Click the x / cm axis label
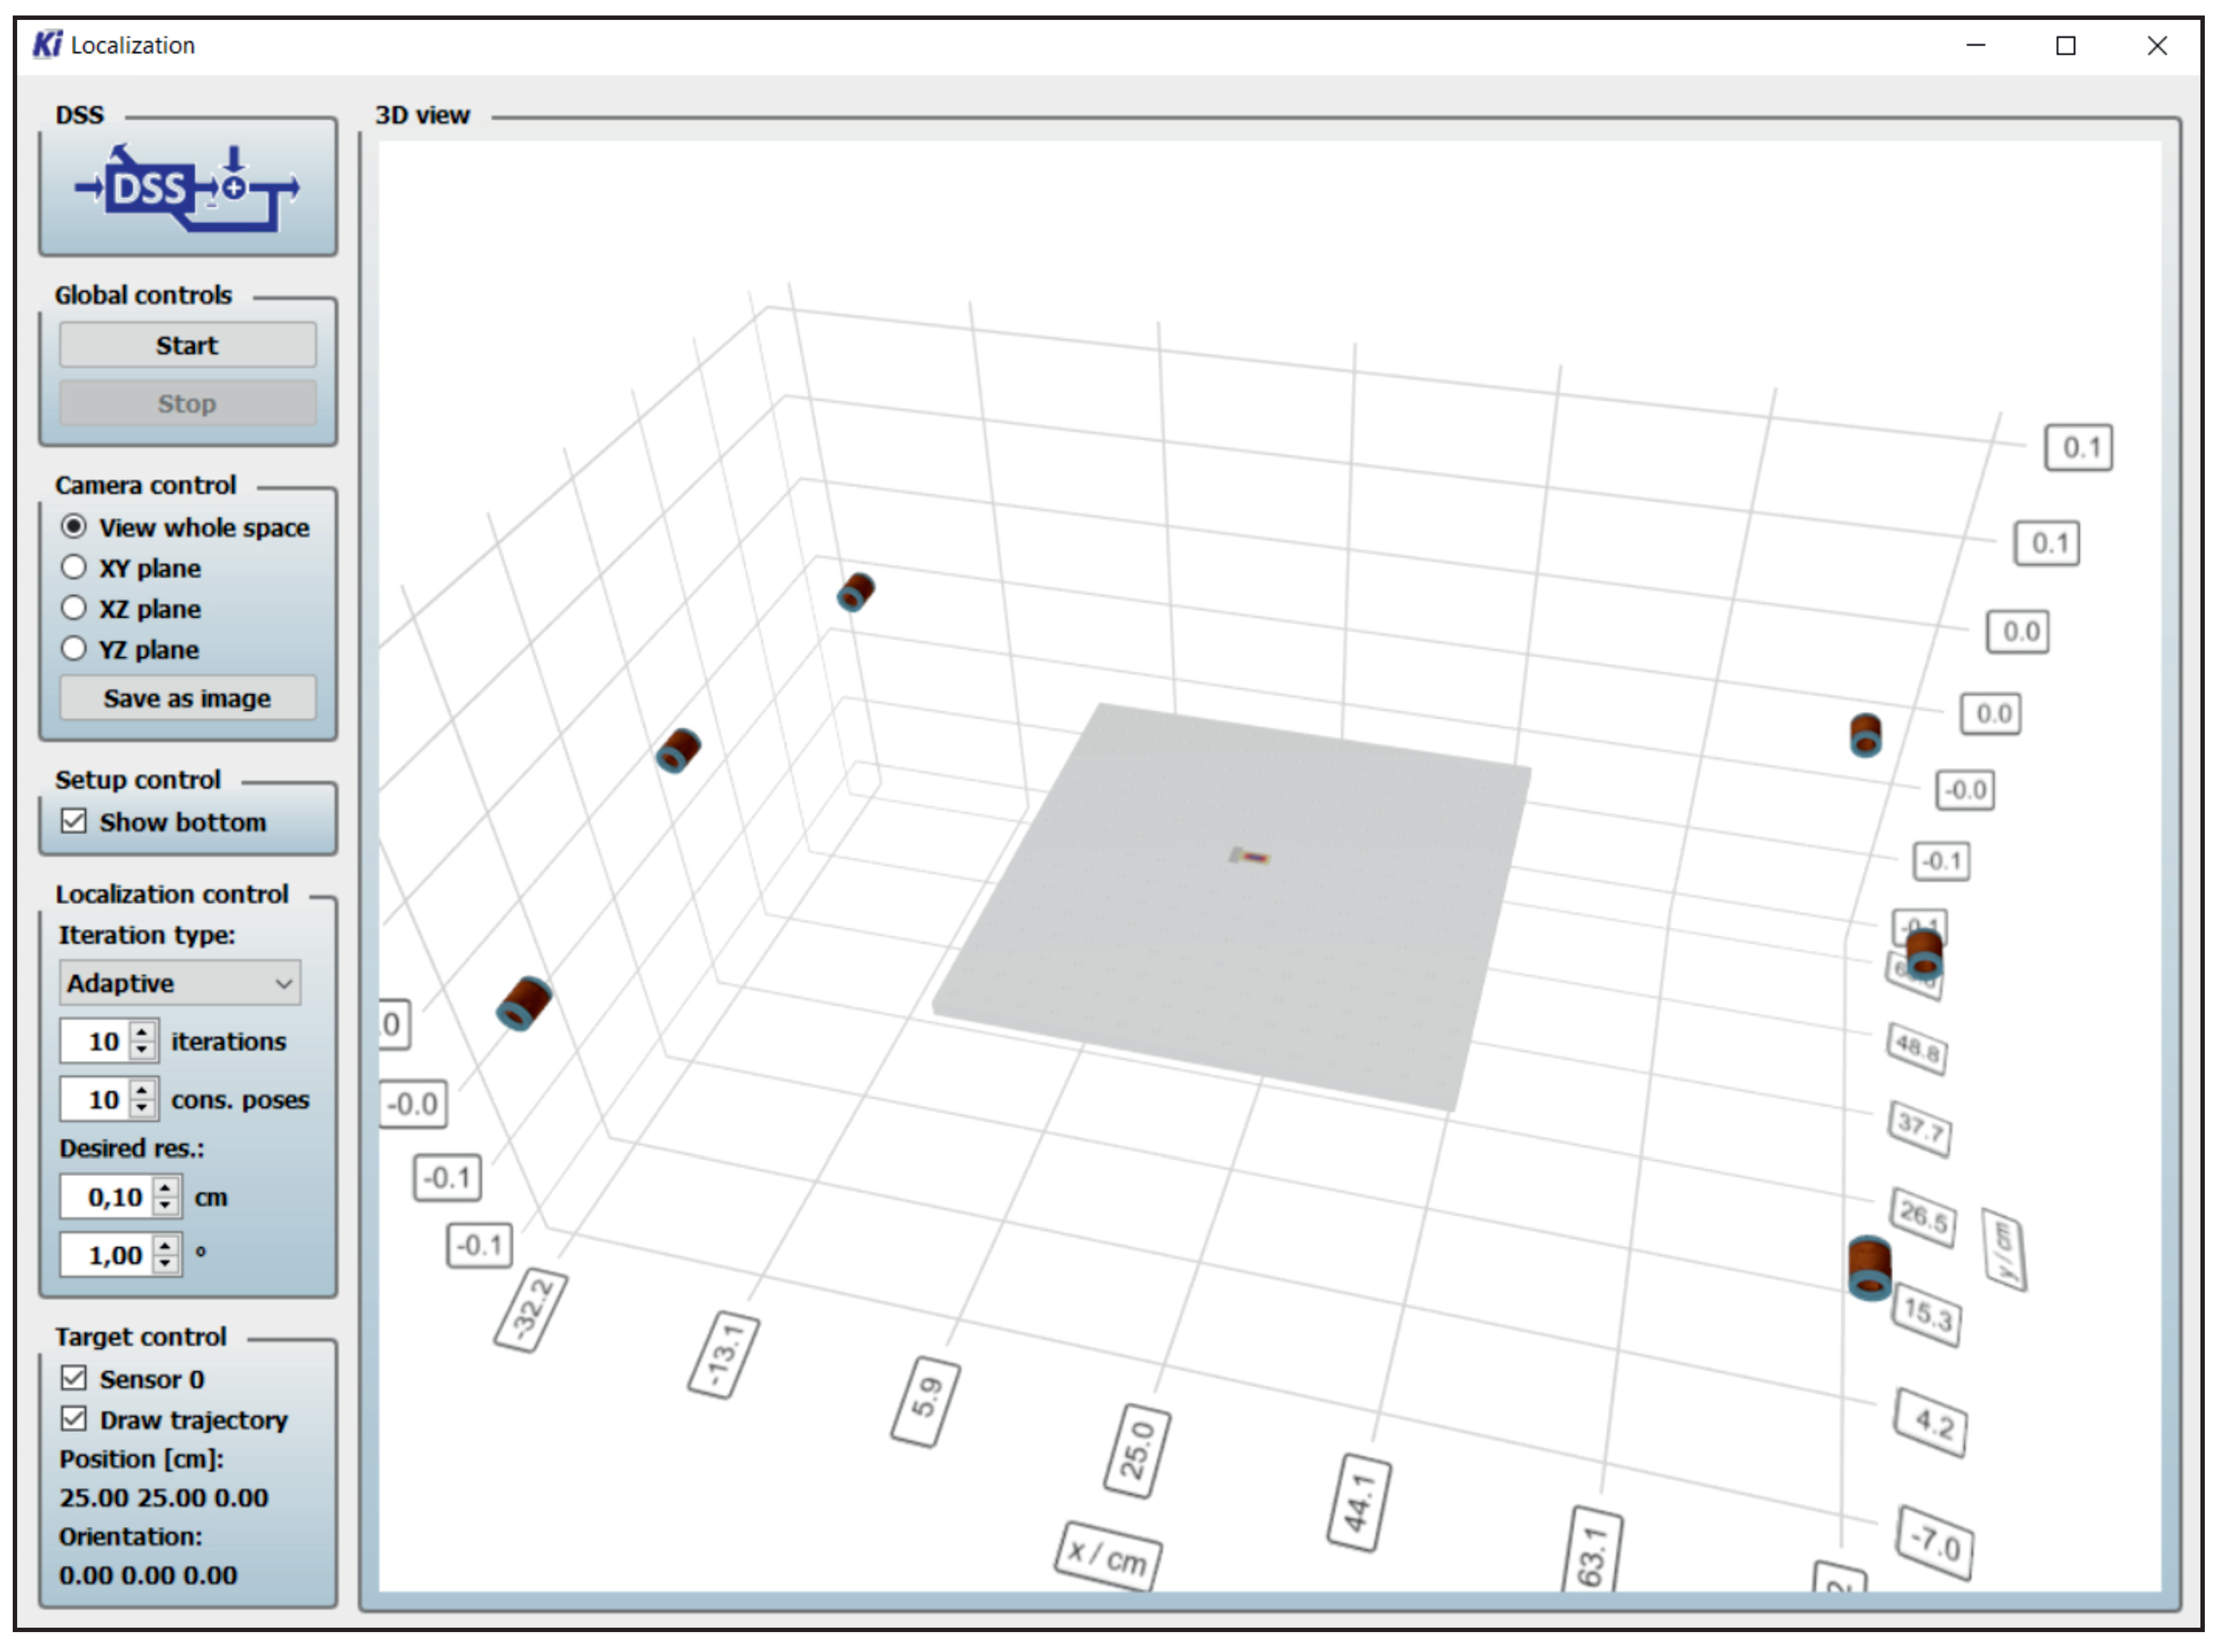This screenshot has width=2217, height=1652. click(x=1107, y=1556)
